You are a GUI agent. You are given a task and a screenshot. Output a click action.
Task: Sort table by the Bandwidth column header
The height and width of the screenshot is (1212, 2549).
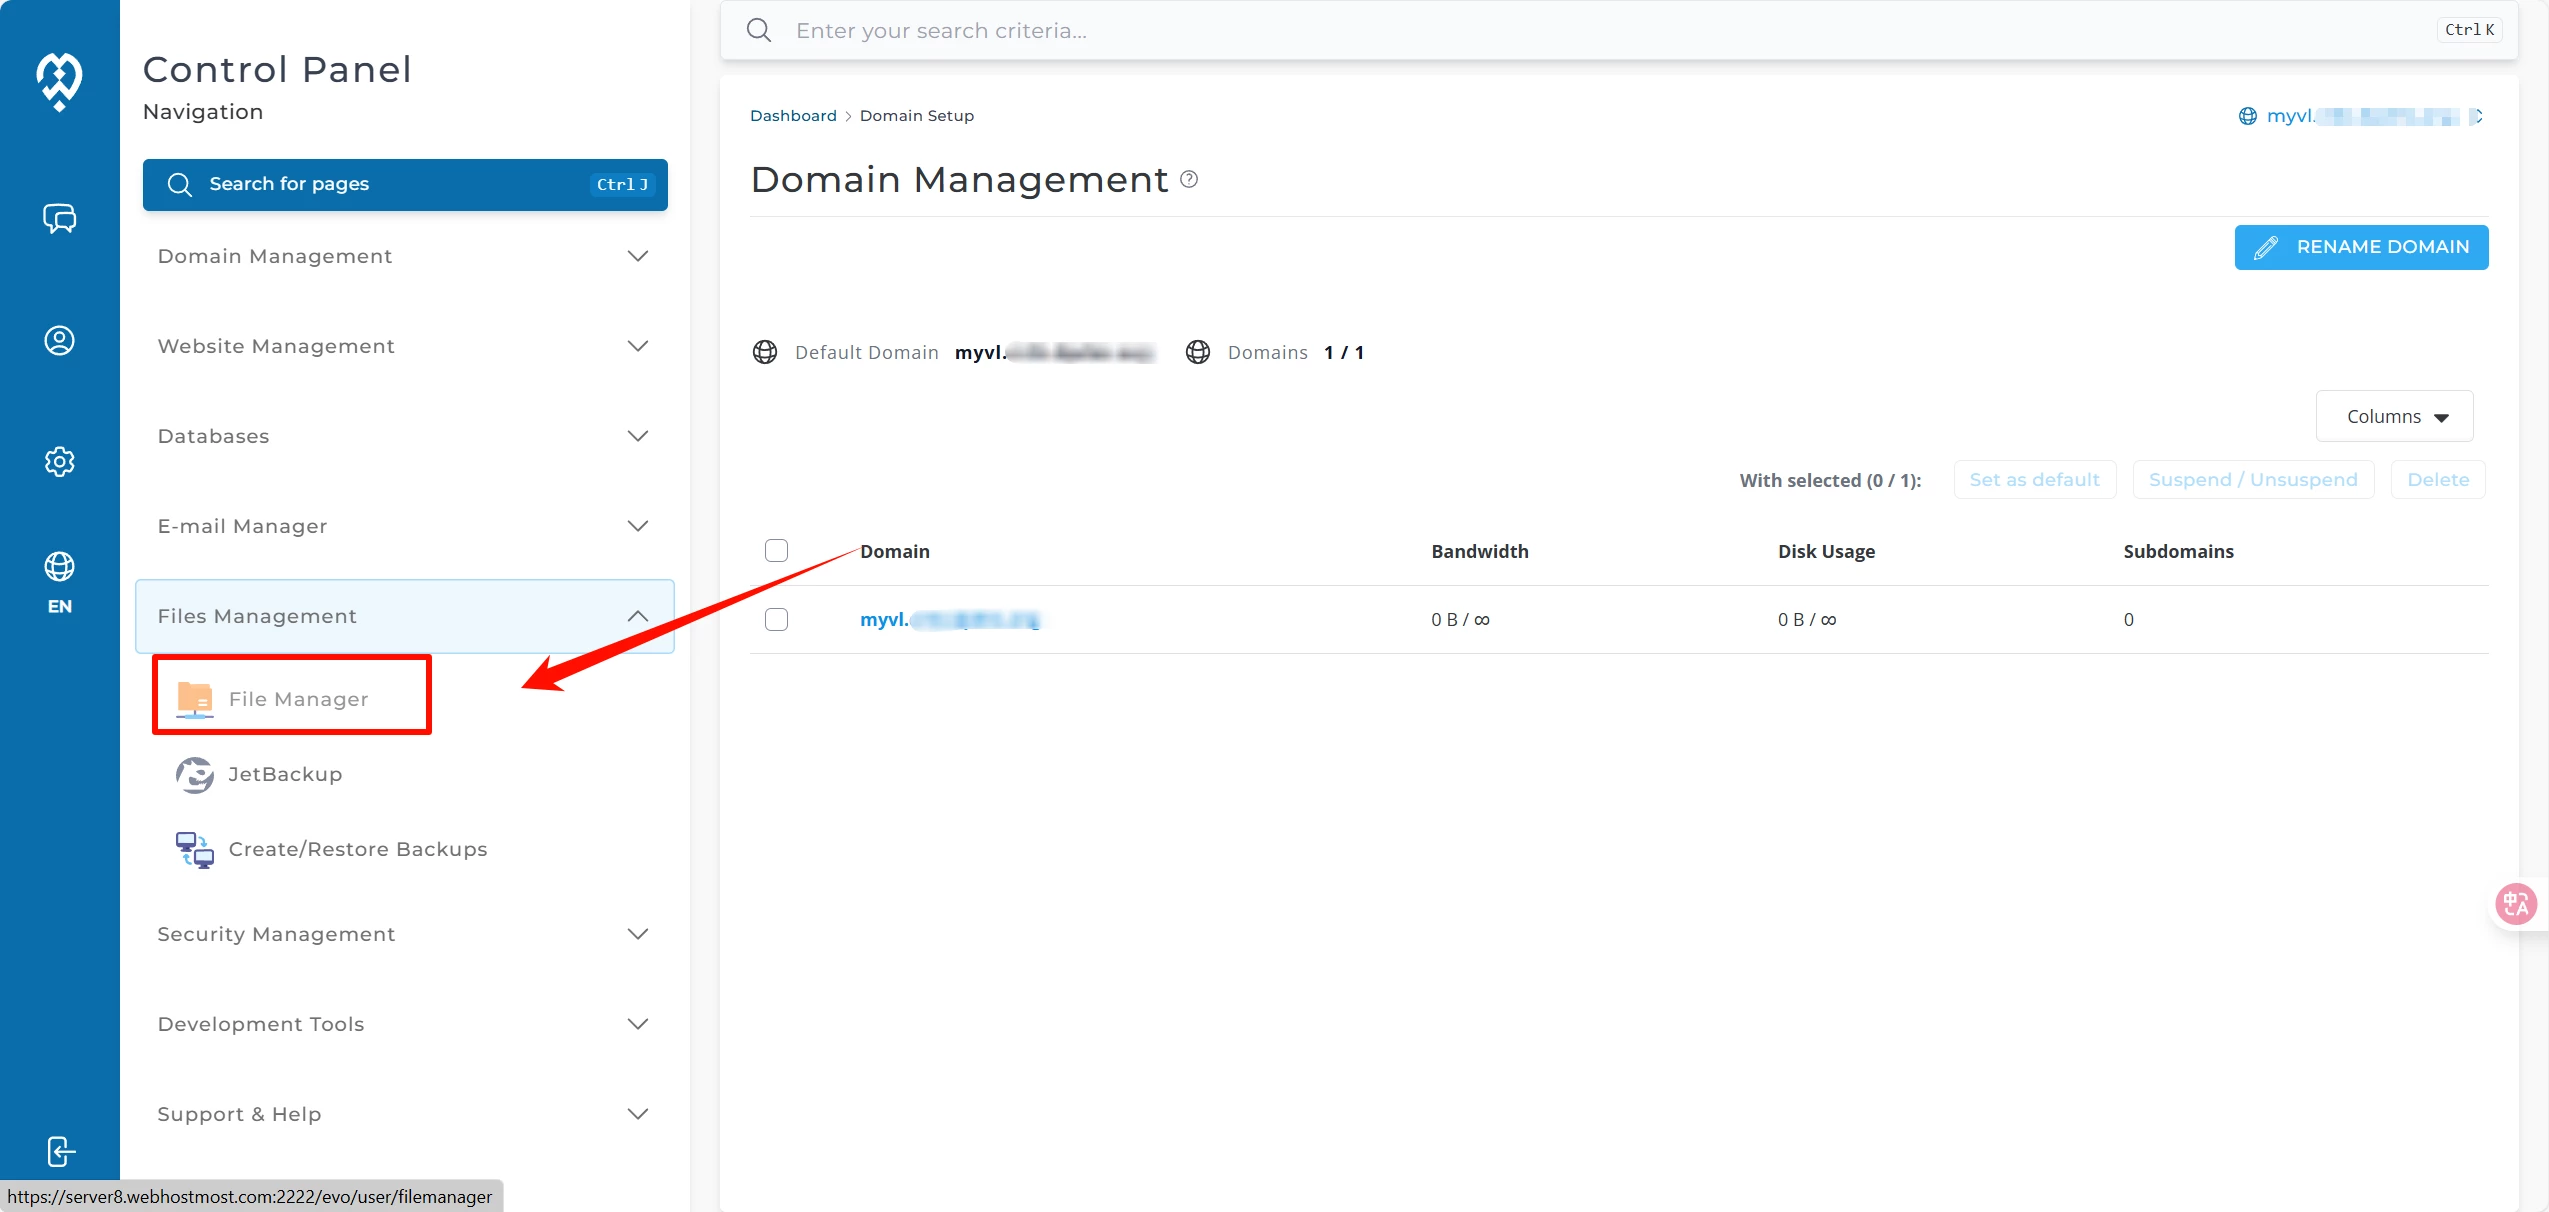(1479, 551)
